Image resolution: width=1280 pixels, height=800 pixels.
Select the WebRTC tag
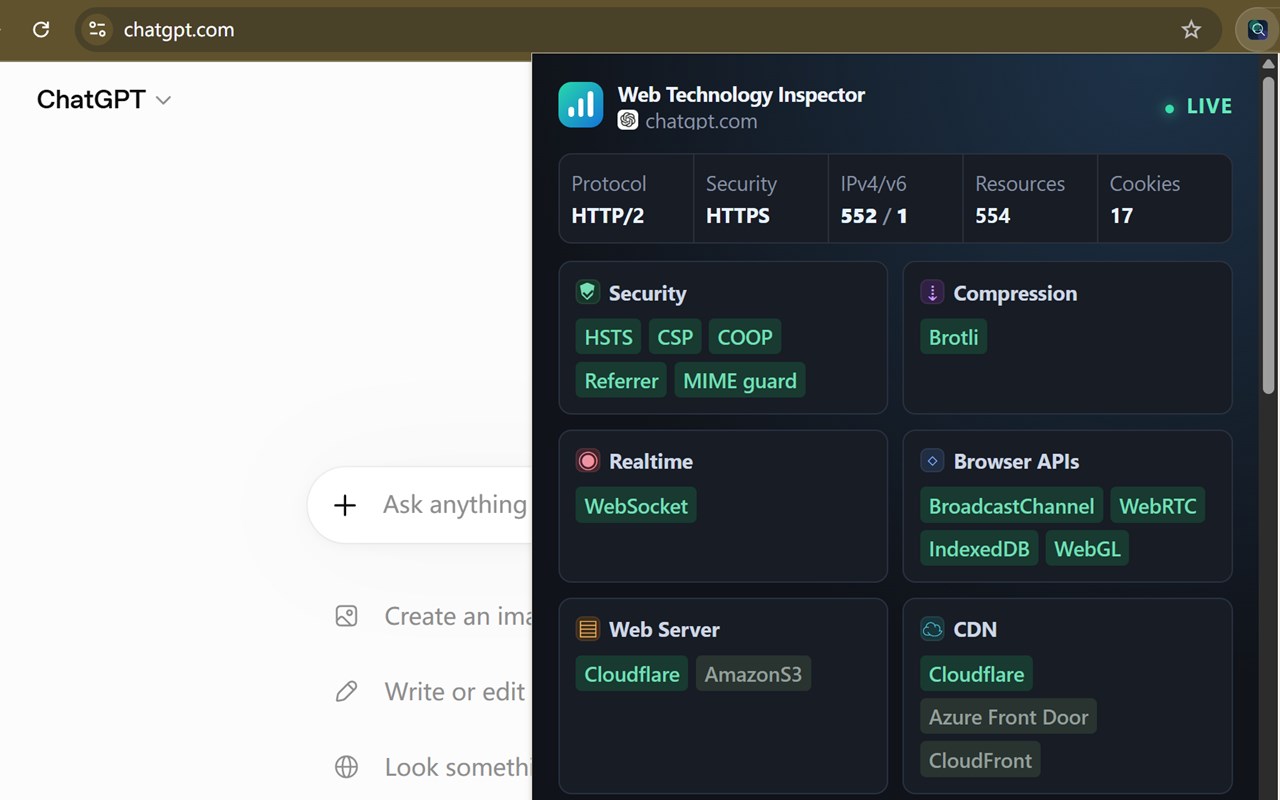click(1158, 505)
